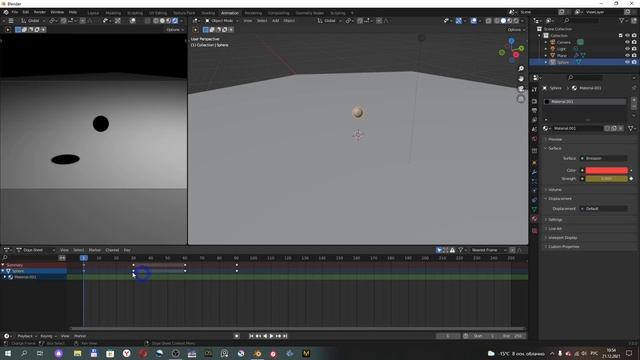Hide the Plane via its eye icon

coord(627,55)
